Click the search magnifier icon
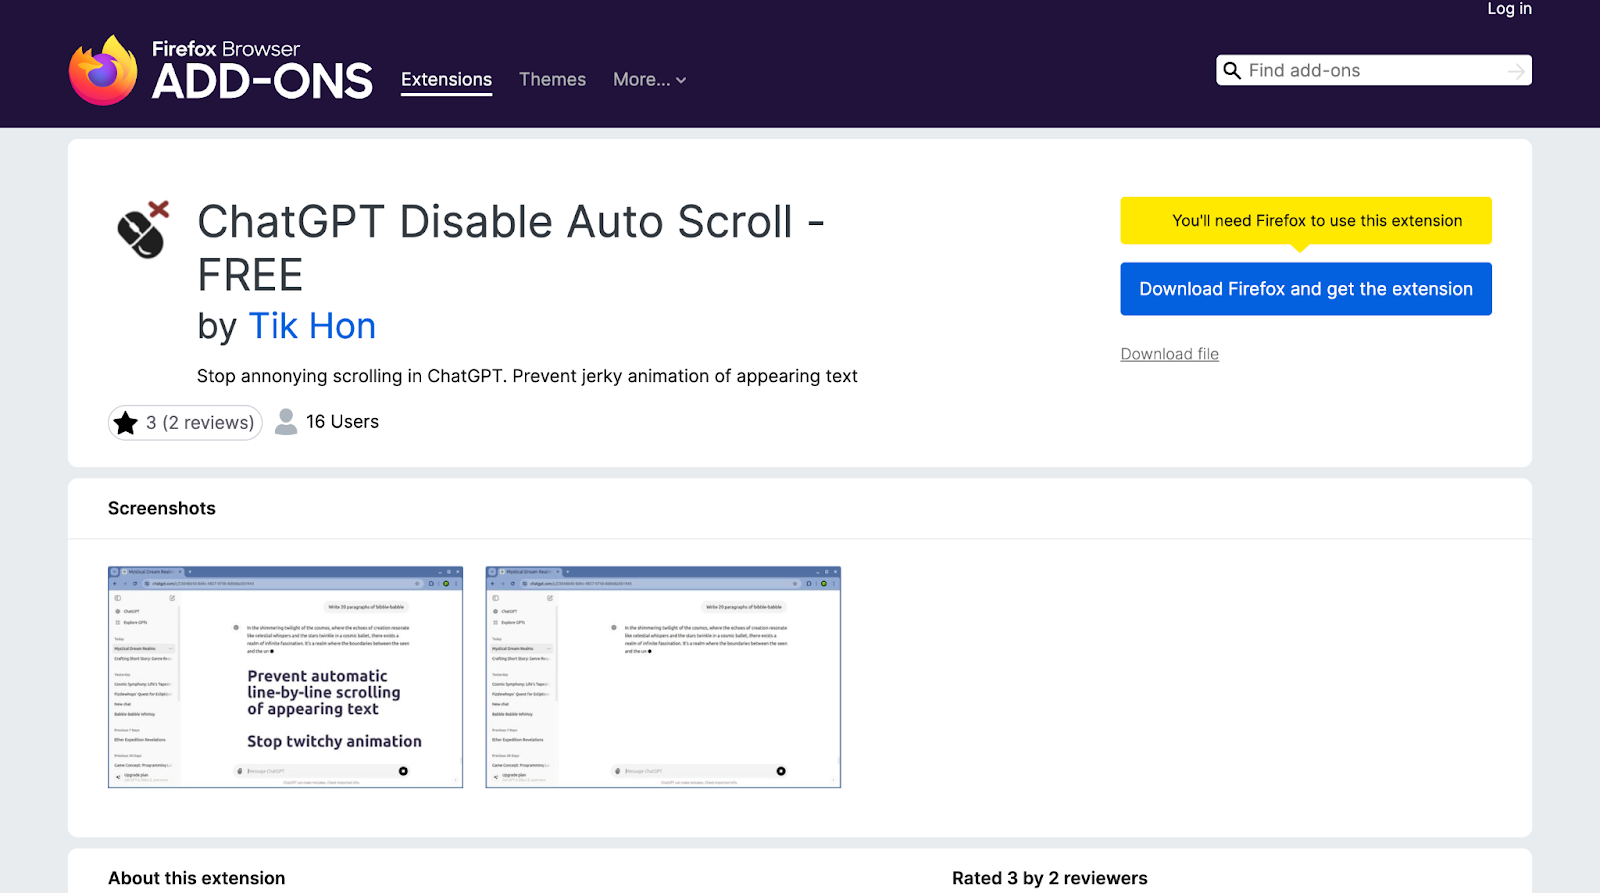The height and width of the screenshot is (893, 1600). (1232, 71)
